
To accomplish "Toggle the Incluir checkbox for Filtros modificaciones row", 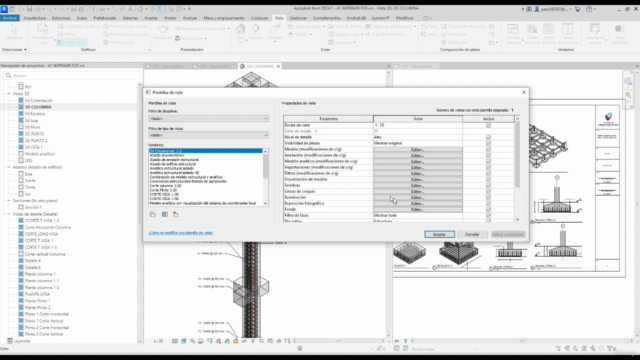I will tap(488, 173).
